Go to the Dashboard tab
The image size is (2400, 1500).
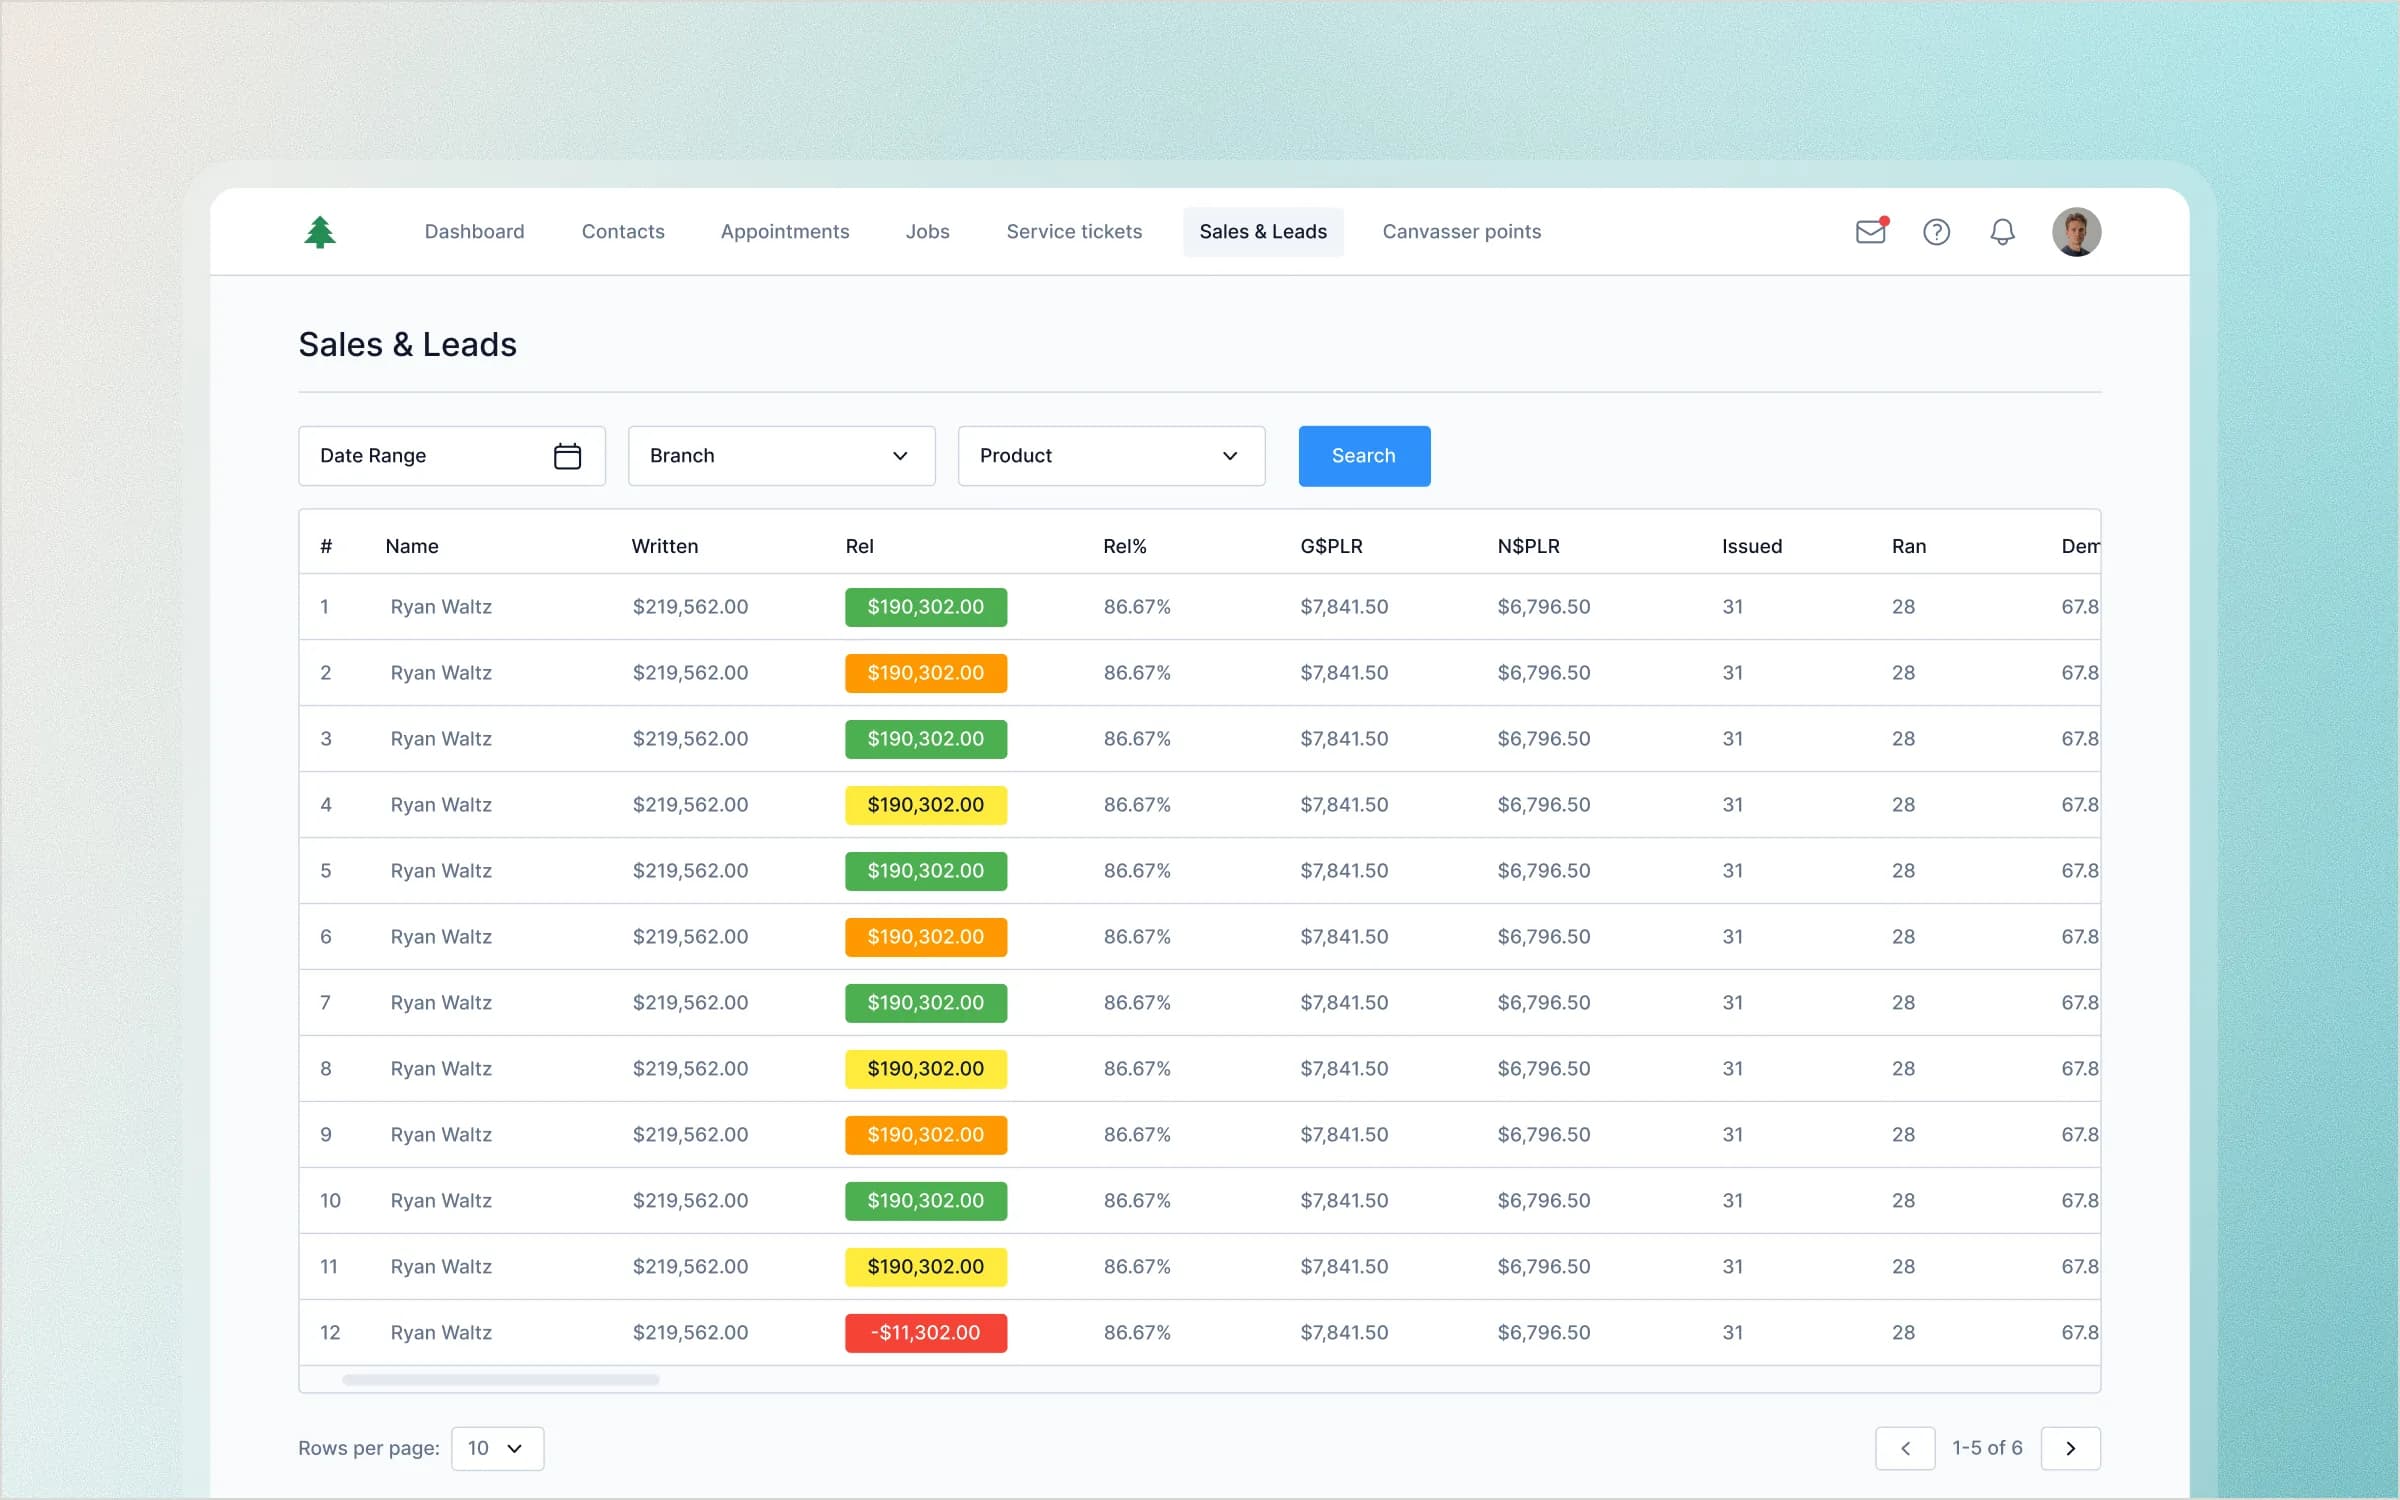474,232
